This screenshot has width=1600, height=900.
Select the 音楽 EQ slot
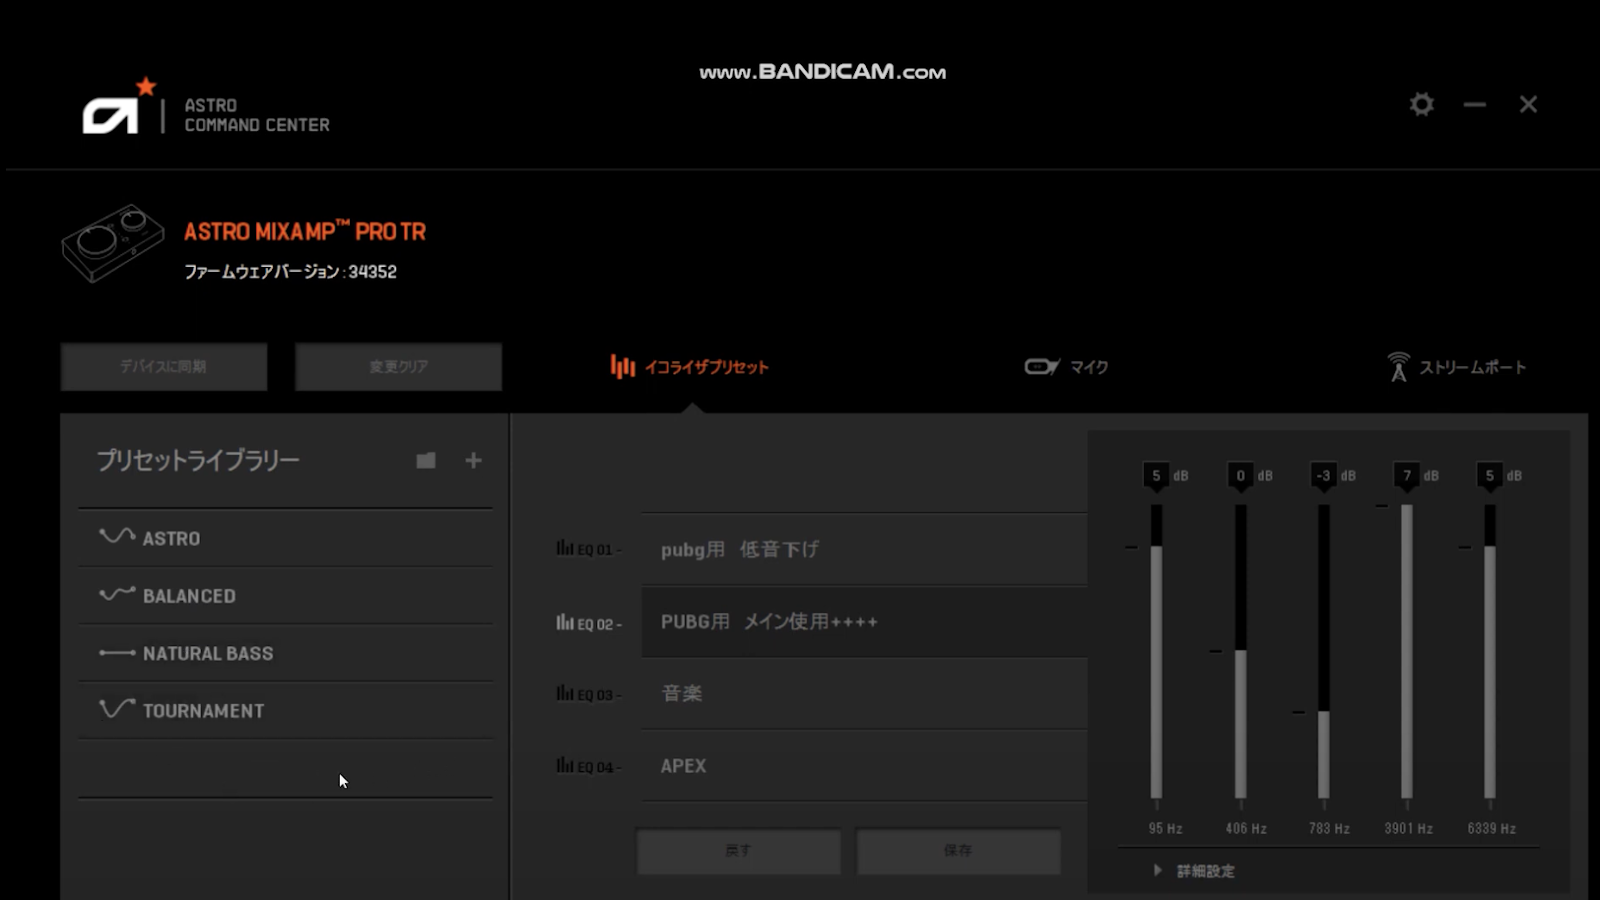coord(864,693)
